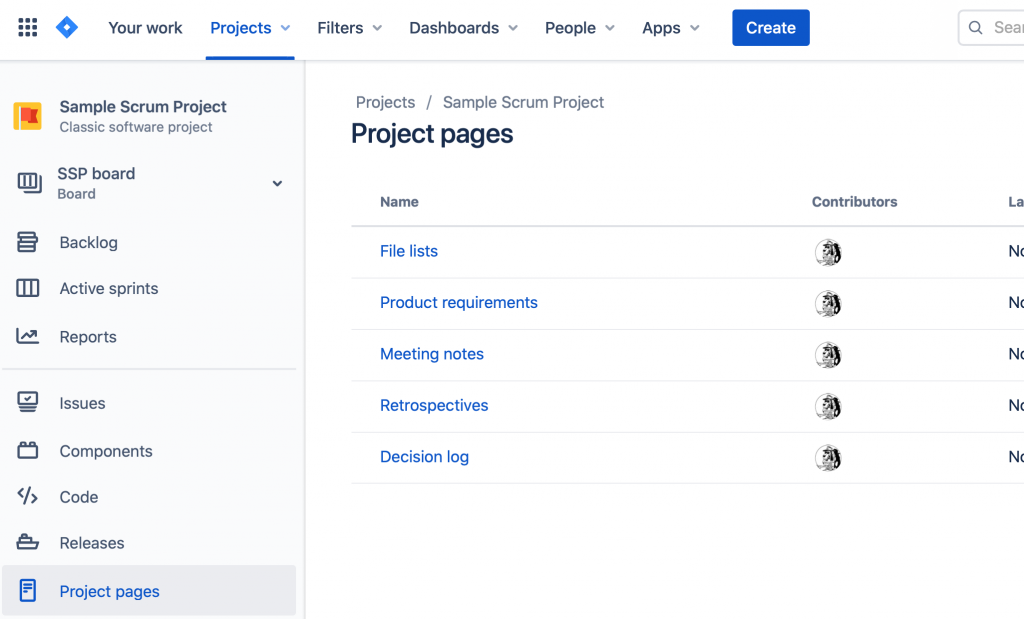
Task: Open the Meeting notes page link
Action: [x=432, y=354]
